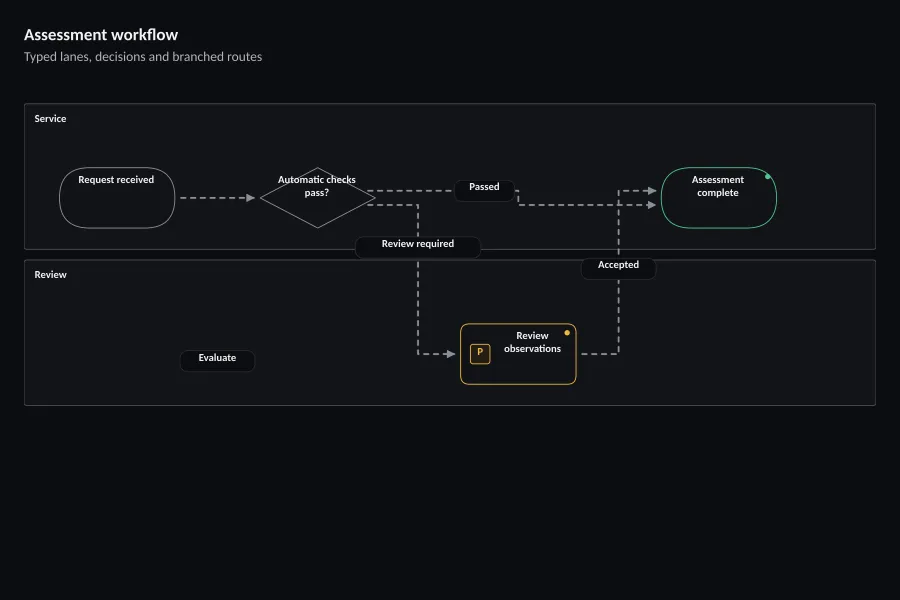This screenshot has height=600, width=900.
Task: Open the Review observations task node
Action: pyautogui.click(x=518, y=354)
